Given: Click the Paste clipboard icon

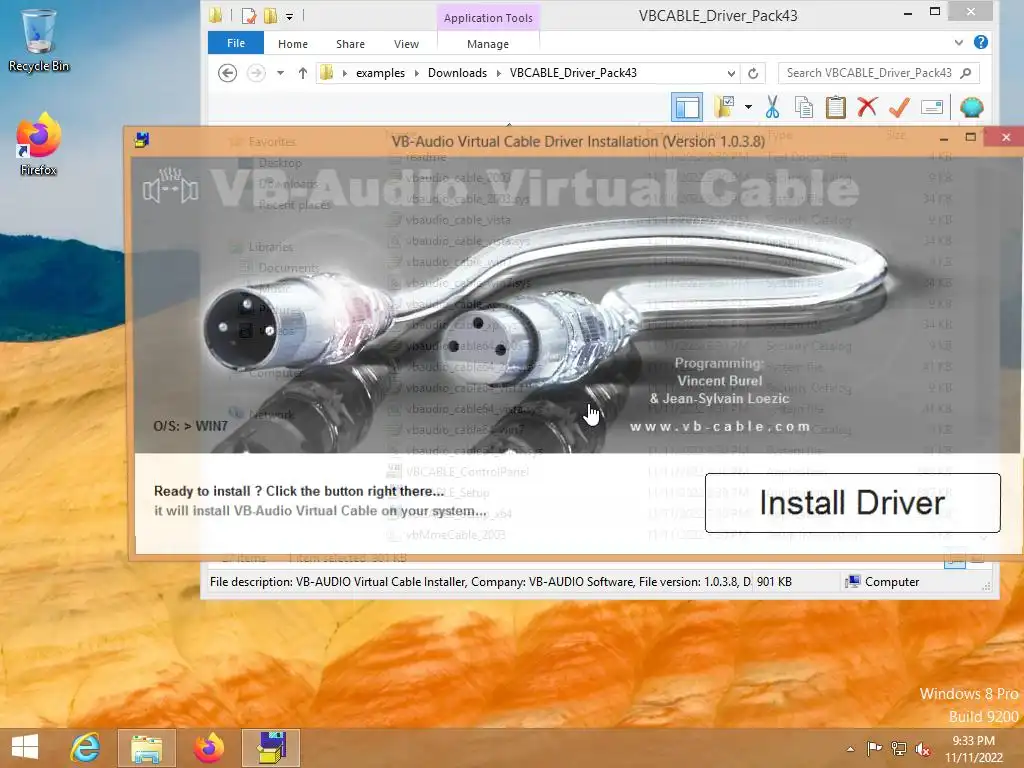Looking at the screenshot, I should point(835,106).
